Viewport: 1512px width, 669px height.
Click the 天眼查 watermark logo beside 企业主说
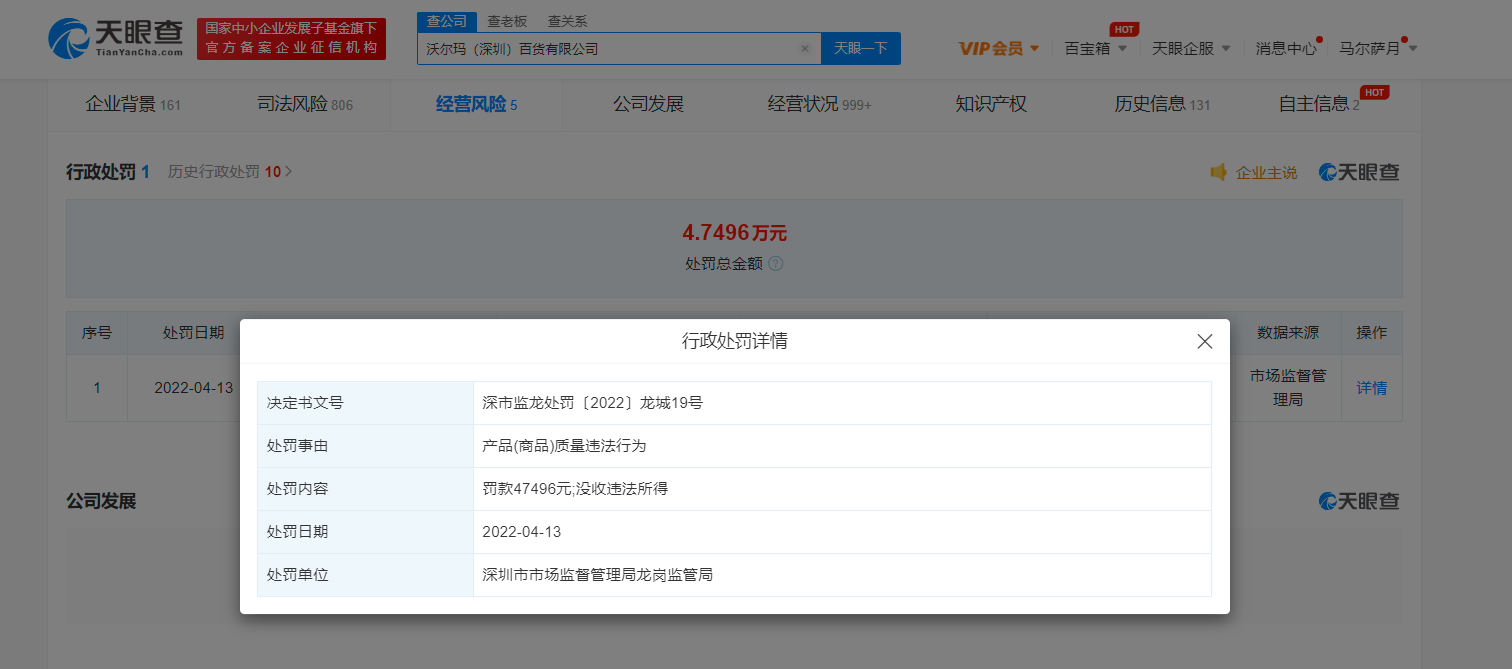tap(1359, 172)
